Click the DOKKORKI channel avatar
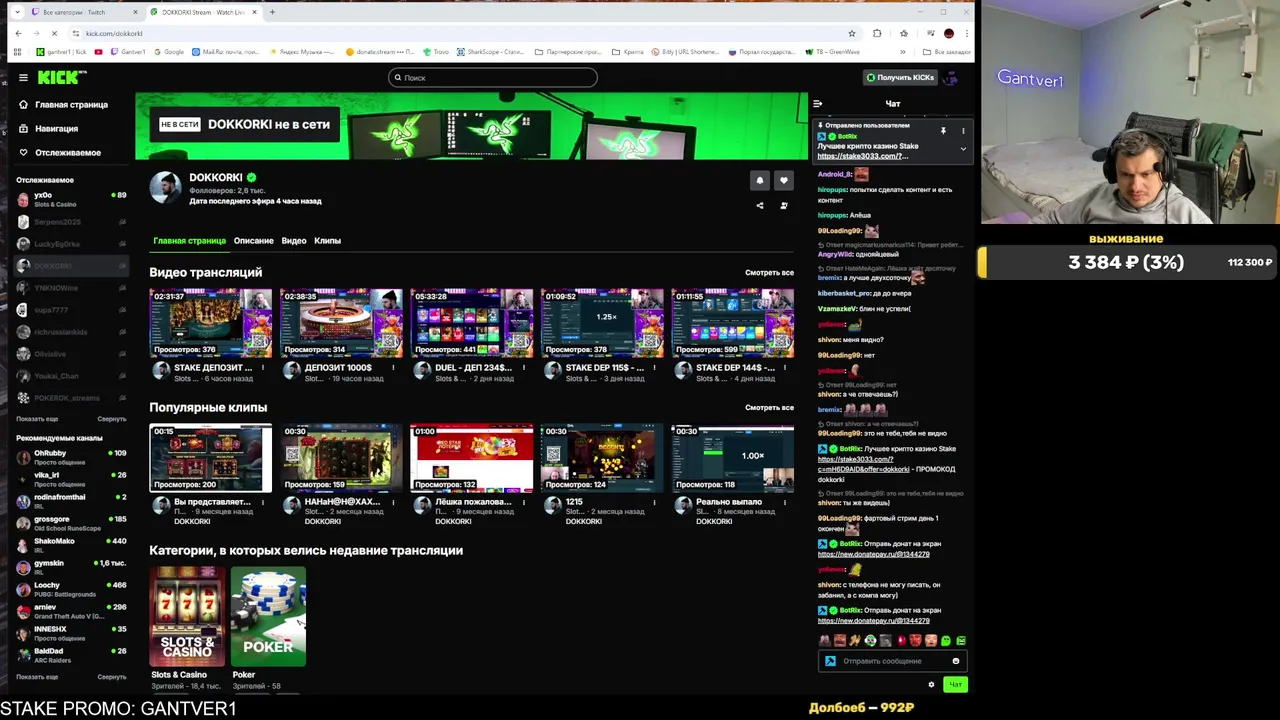This screenshot has width=1280, height=720. pos(165,187)
